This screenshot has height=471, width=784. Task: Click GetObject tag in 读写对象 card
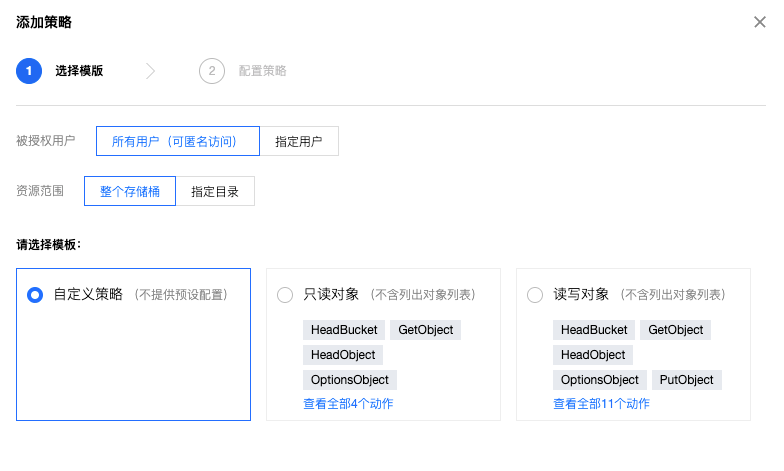(x=676, y=330)
